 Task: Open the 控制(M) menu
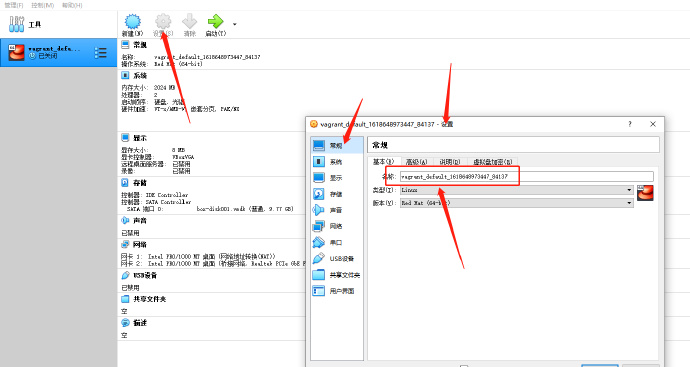coord(43,5)
